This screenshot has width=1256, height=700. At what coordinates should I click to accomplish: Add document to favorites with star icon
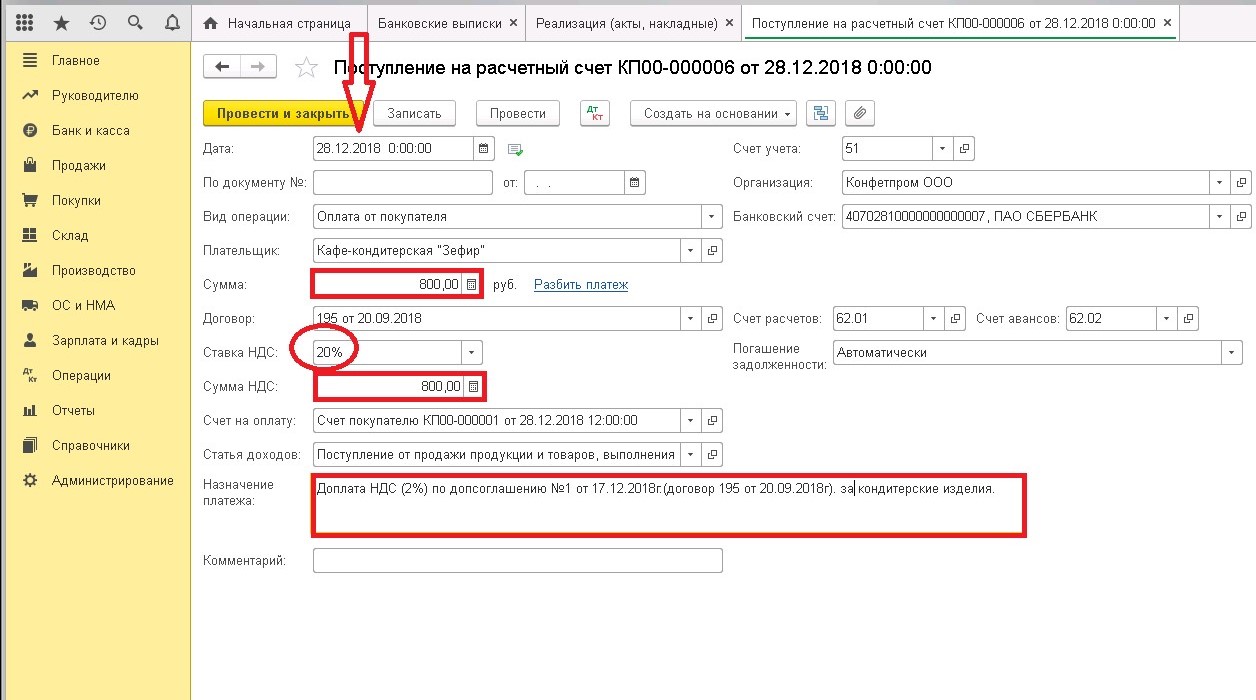pos(305,67)
